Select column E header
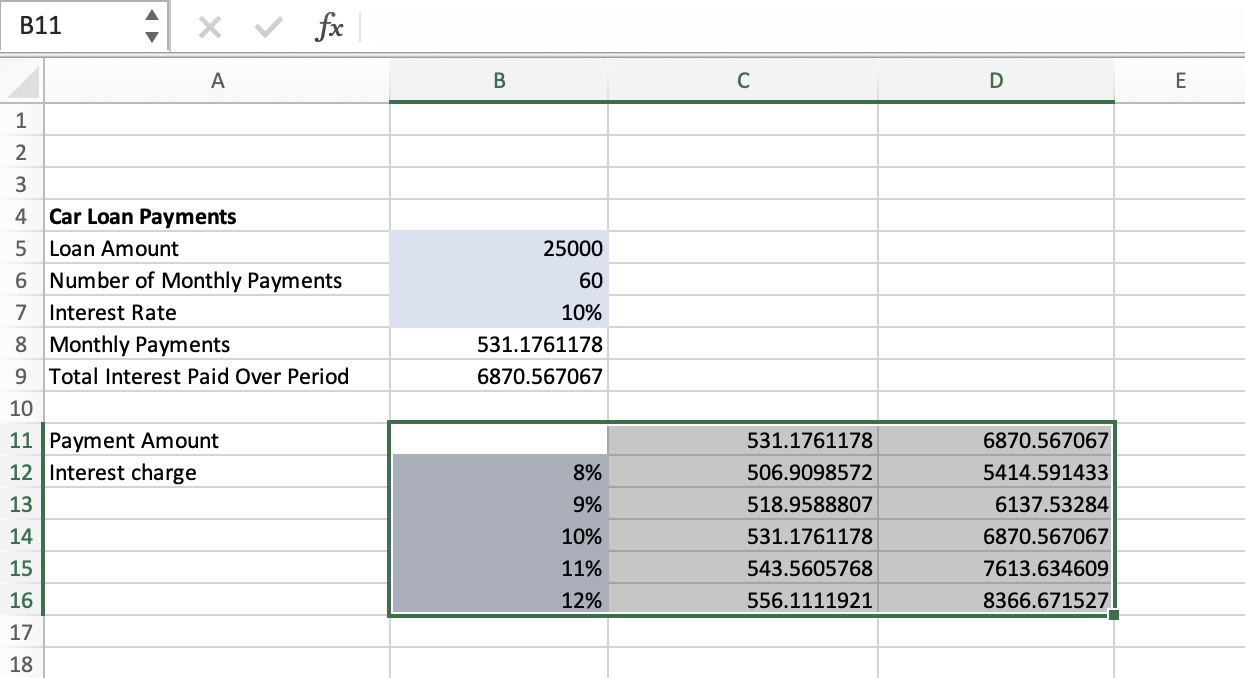 point(1180,82)
